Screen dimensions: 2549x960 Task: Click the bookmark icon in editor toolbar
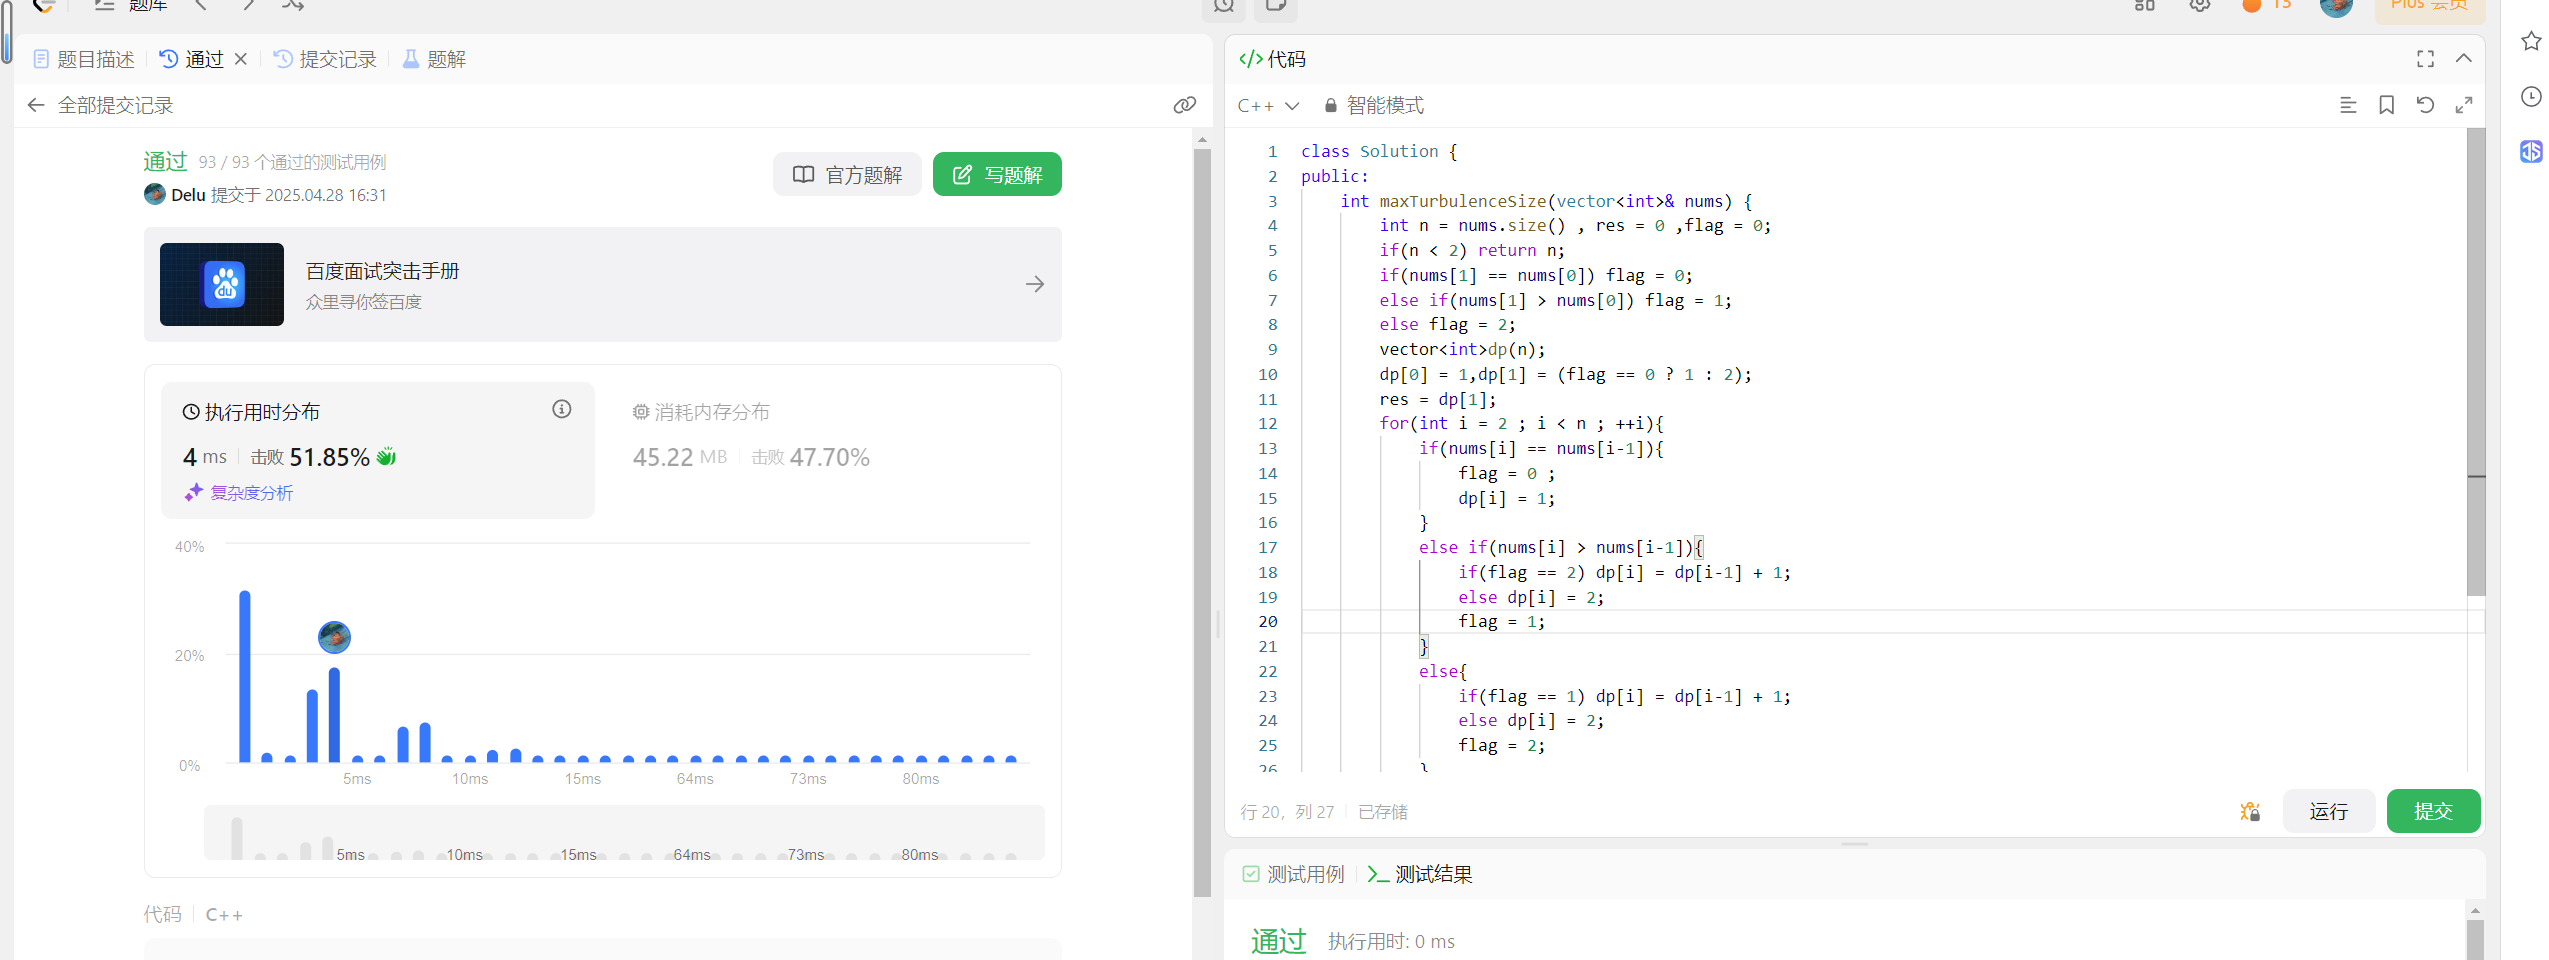(2386, 105)
